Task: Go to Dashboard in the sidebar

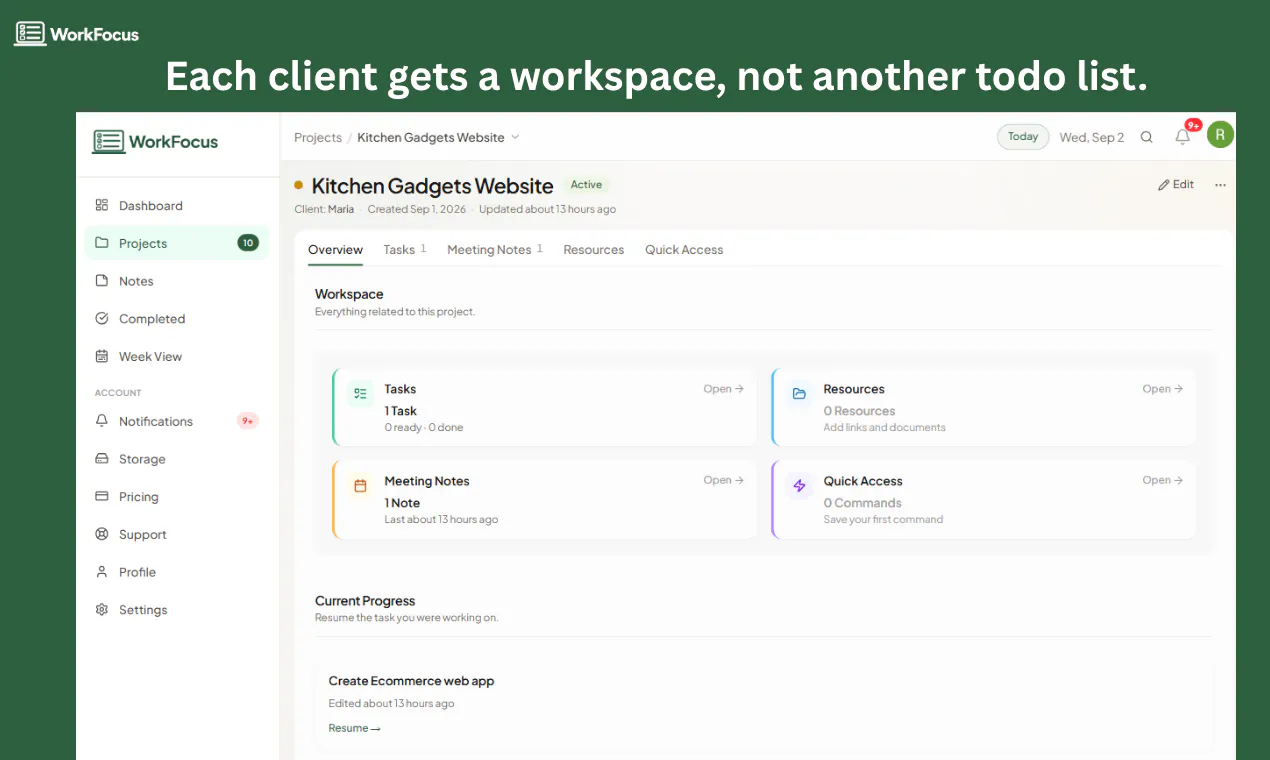Action: click(177, 205)
